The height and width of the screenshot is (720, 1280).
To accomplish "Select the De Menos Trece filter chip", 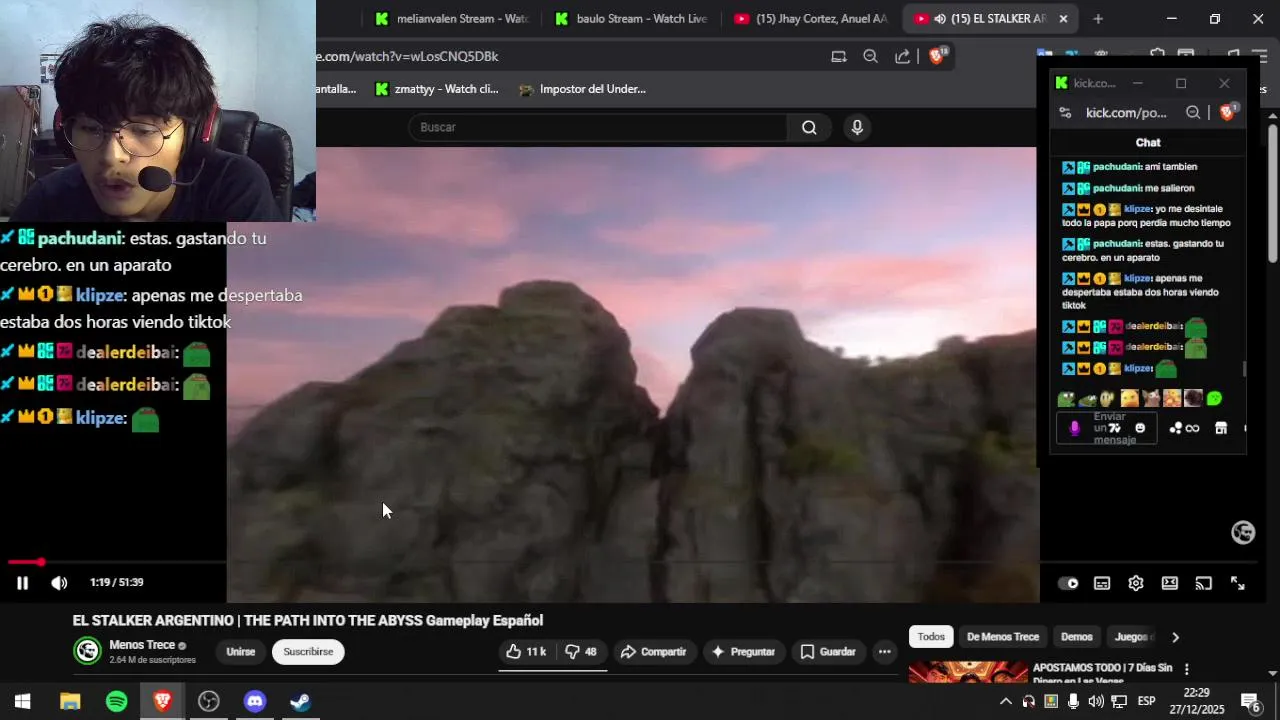I will (x=1003, y=637).
